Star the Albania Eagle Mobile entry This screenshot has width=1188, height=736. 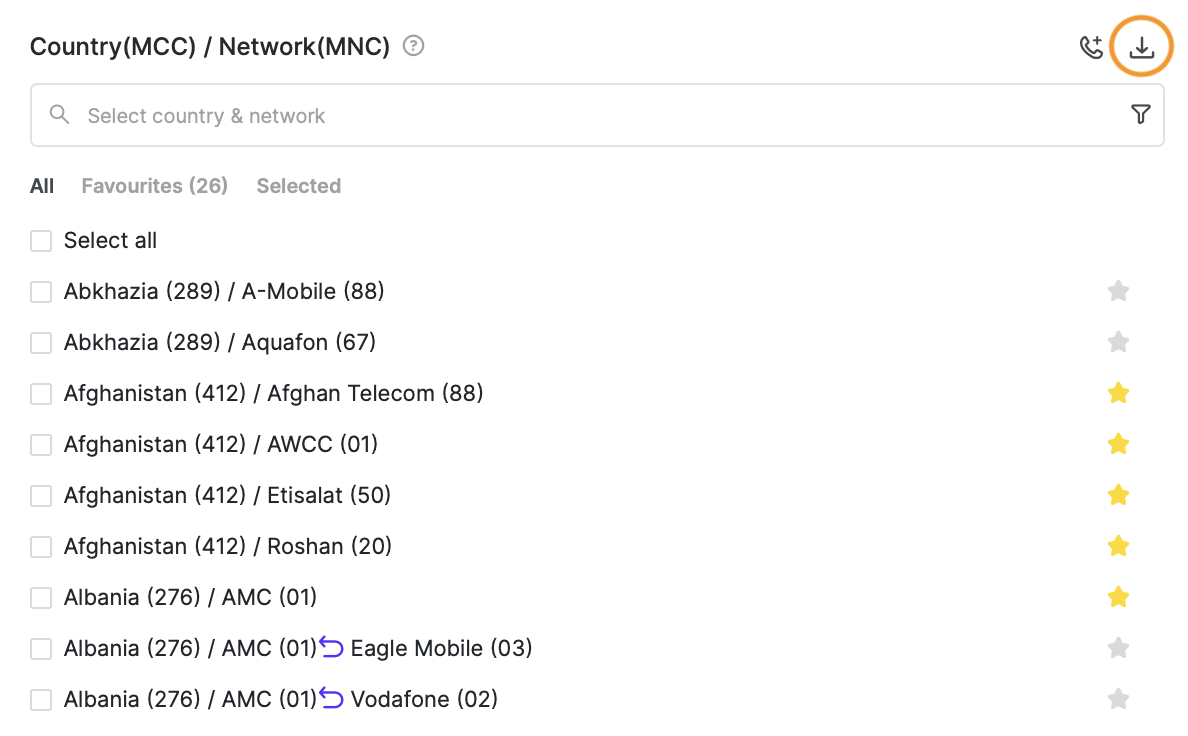(x=1118, y=648)
